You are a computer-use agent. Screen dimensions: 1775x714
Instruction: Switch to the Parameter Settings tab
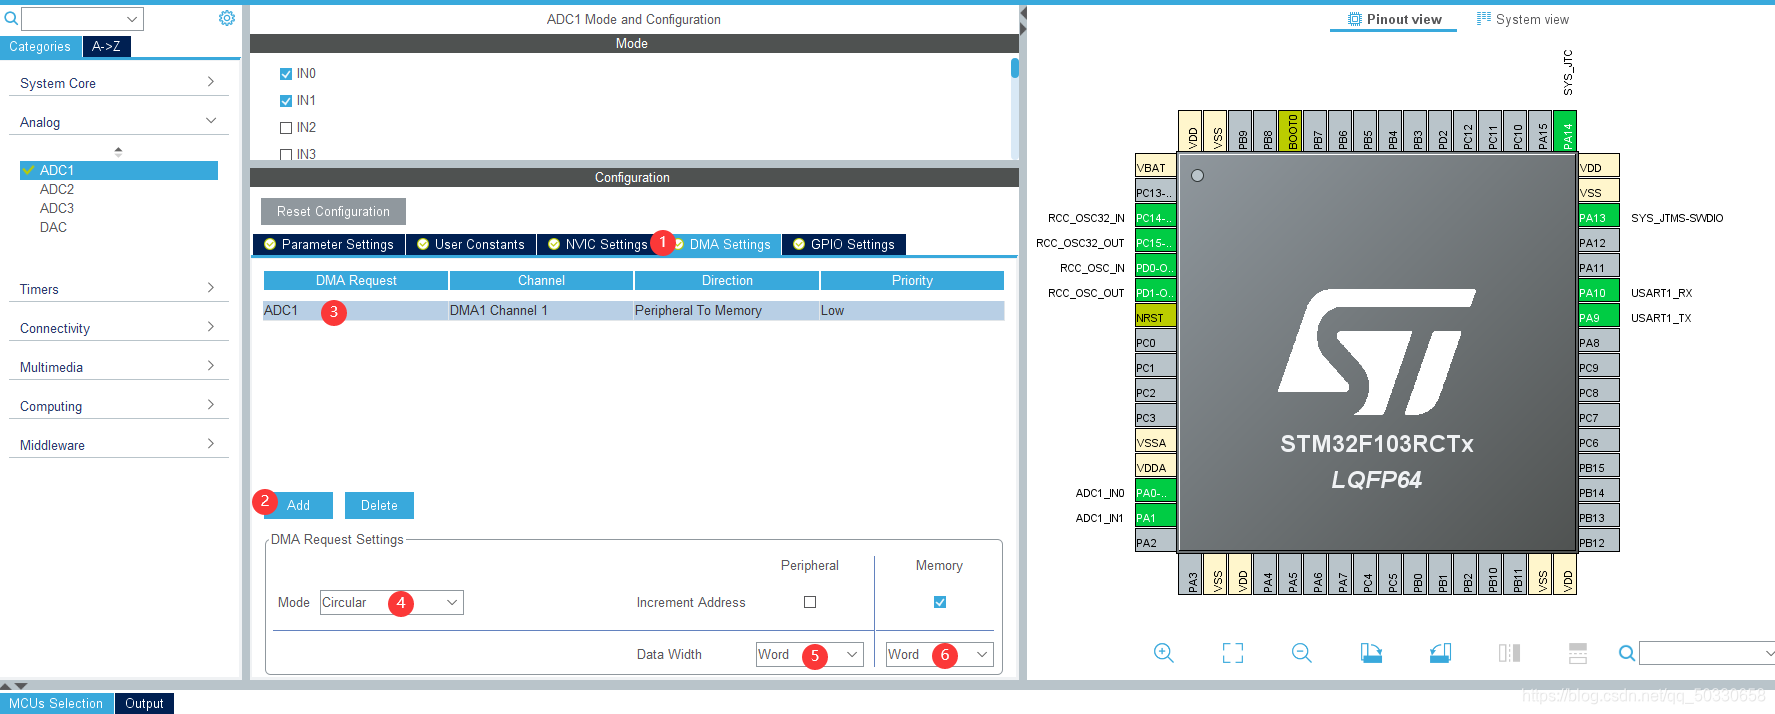tap(329, 244)
